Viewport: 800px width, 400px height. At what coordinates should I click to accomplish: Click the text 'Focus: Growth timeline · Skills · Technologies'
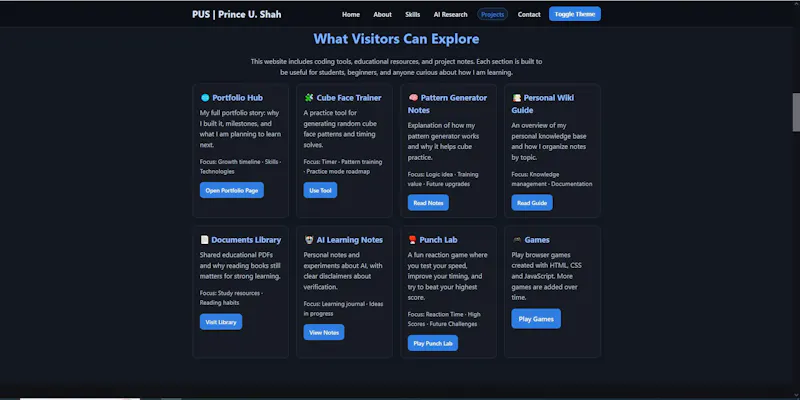point(240,167)
